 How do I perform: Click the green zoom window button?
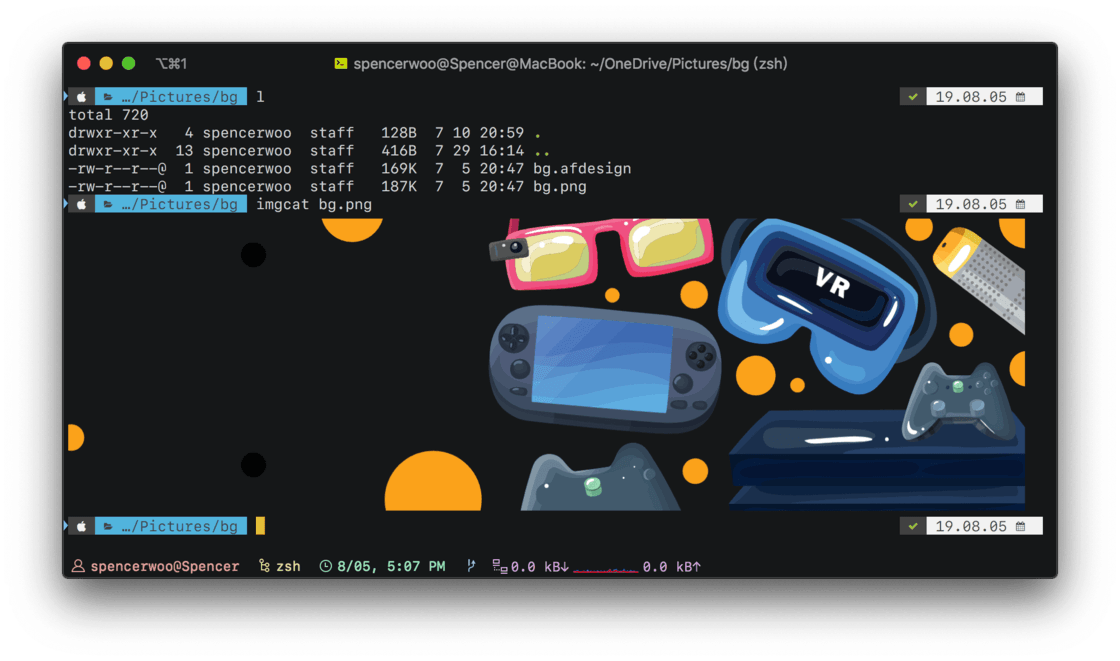[x=129, y=64]
